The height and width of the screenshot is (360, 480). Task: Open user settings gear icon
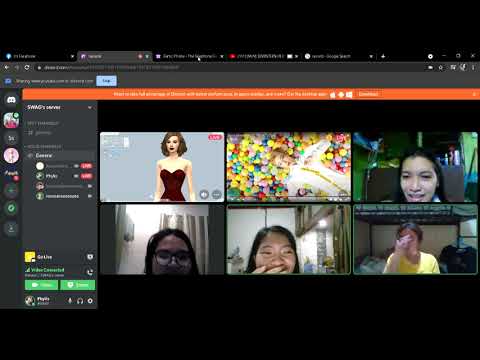point(90,301)
